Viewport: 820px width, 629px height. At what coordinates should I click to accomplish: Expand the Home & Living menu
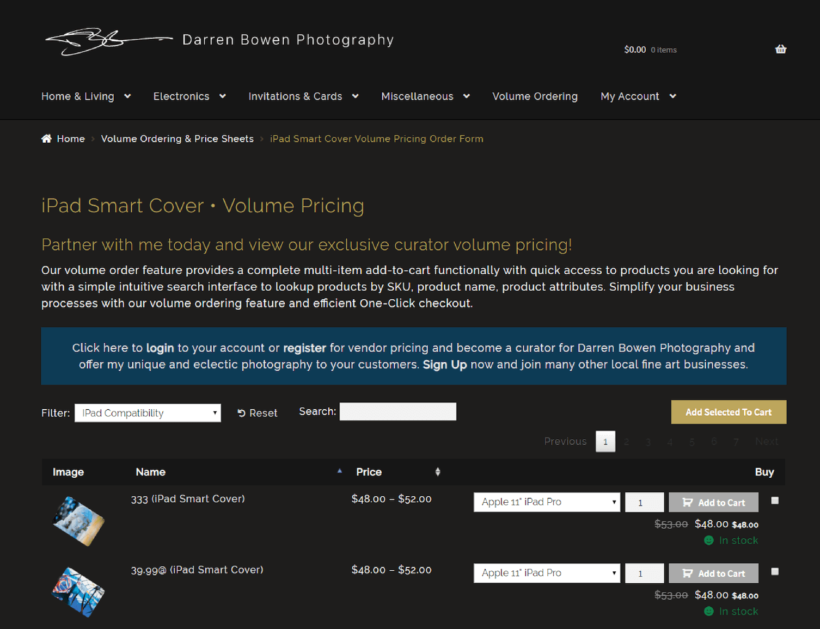[x=86, y=97]
